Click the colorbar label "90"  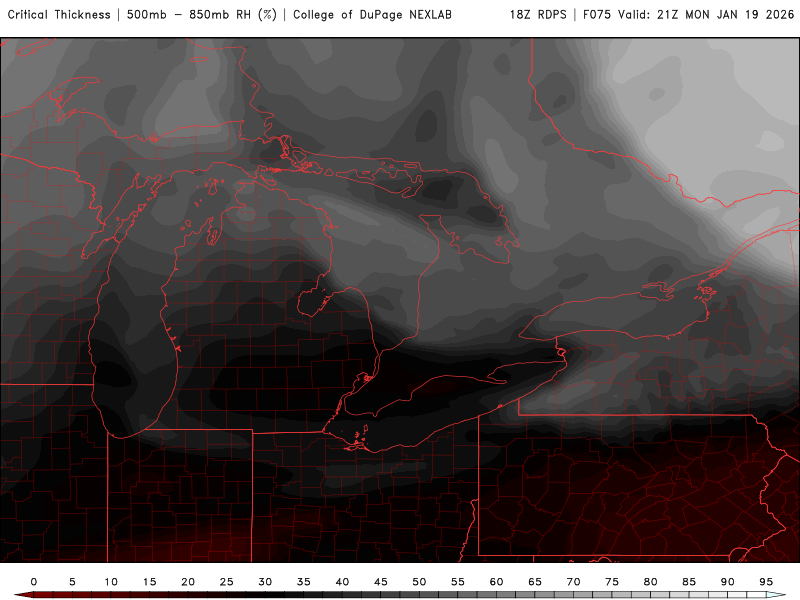[728, 582]
